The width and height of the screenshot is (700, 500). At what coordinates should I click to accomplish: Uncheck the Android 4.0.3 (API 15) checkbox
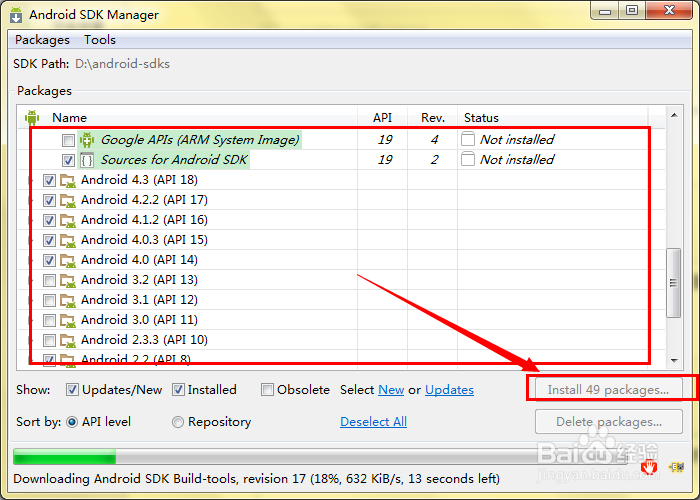click(49, 241)
